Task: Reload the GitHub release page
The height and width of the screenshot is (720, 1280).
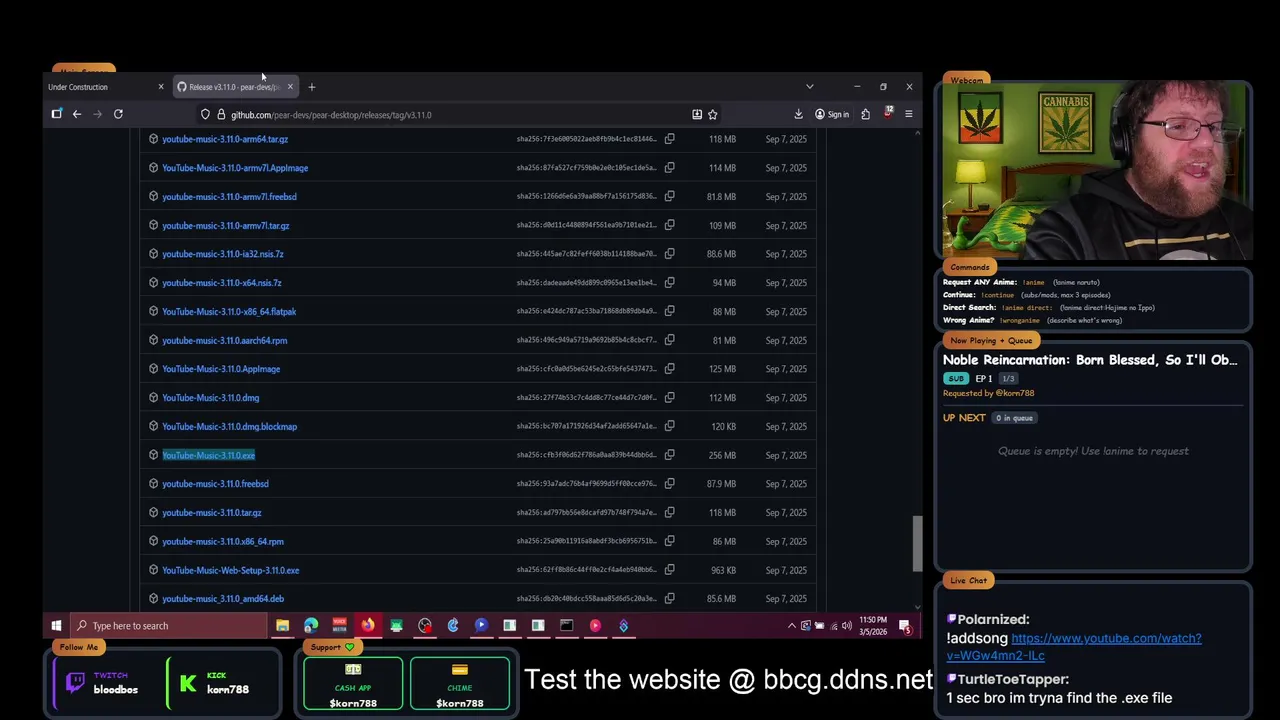Action: (x=118, y=114)
